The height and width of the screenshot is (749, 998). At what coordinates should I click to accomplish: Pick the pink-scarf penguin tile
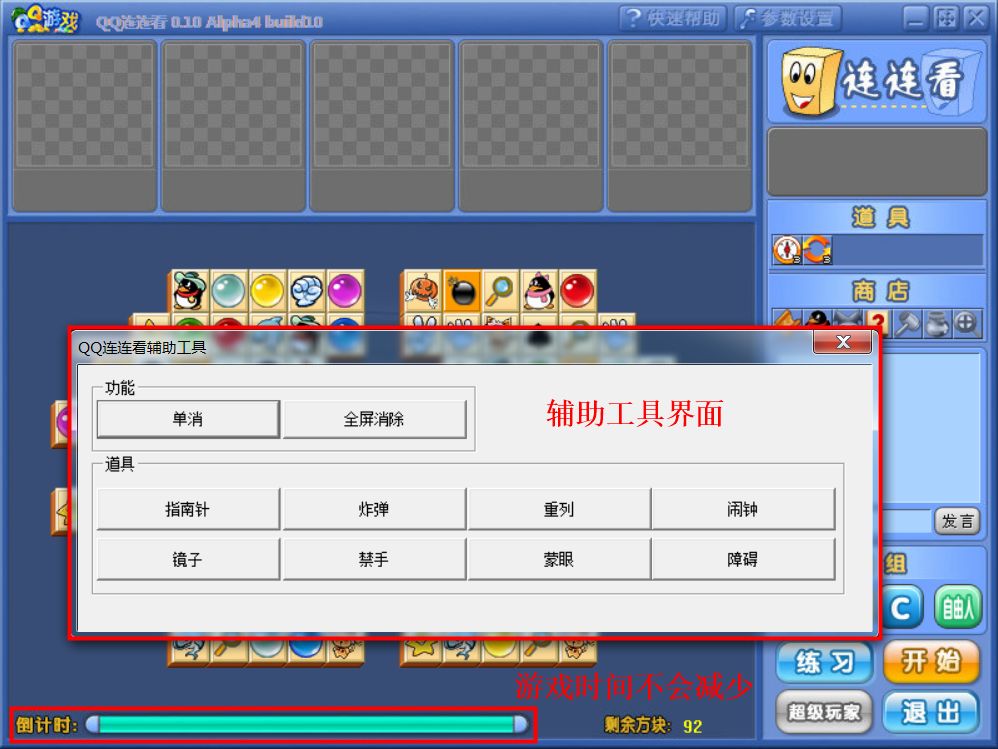click(x=540, y=291)
